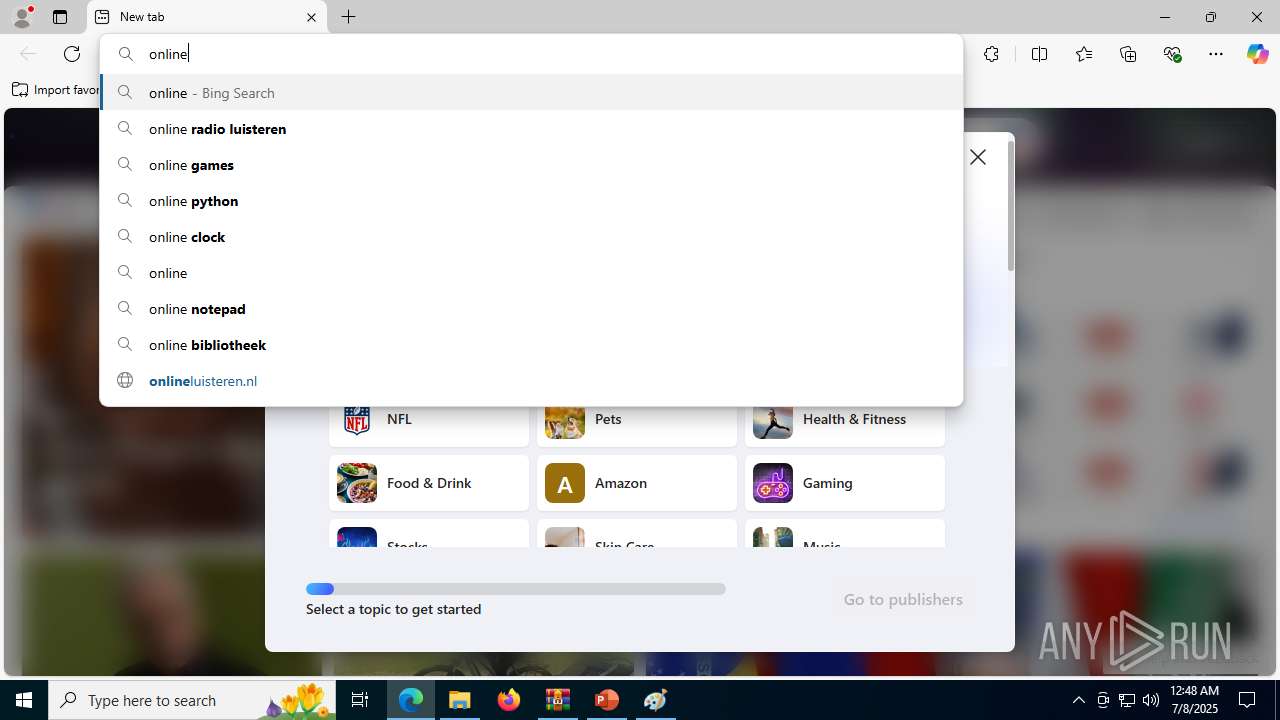The image size is (1280, 720).
Task: Show hidden system tray icons
Action: coord(1078,700)
